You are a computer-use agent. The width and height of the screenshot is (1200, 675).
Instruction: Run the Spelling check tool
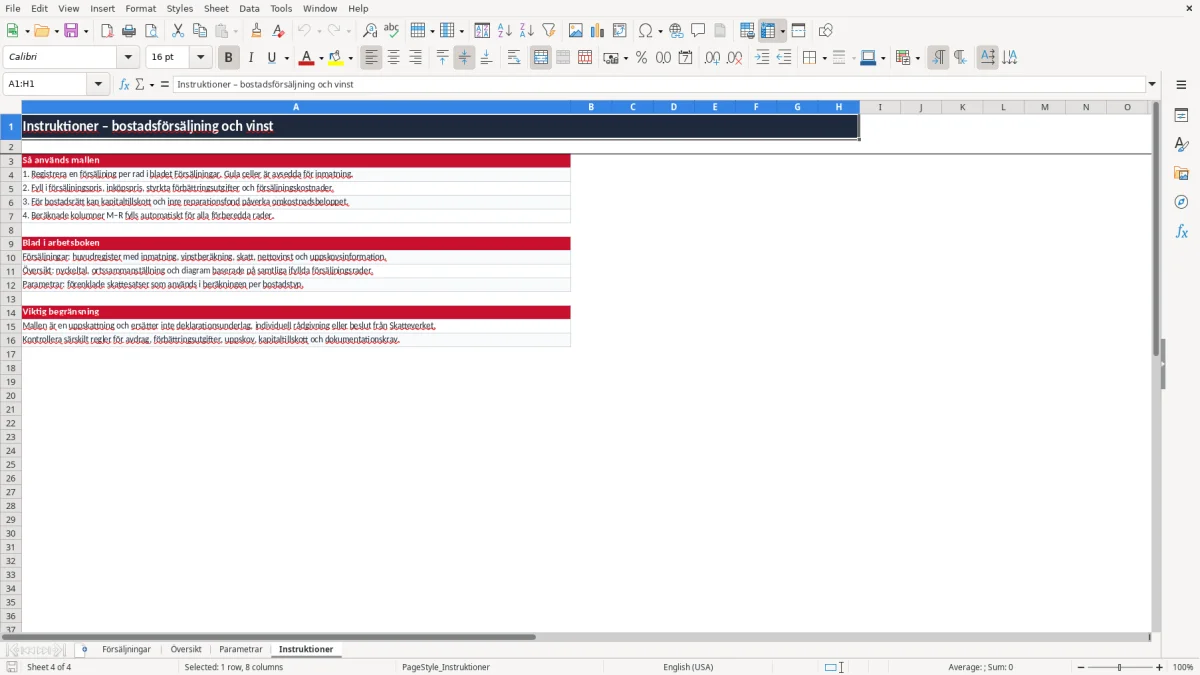[x=392, y=31]
